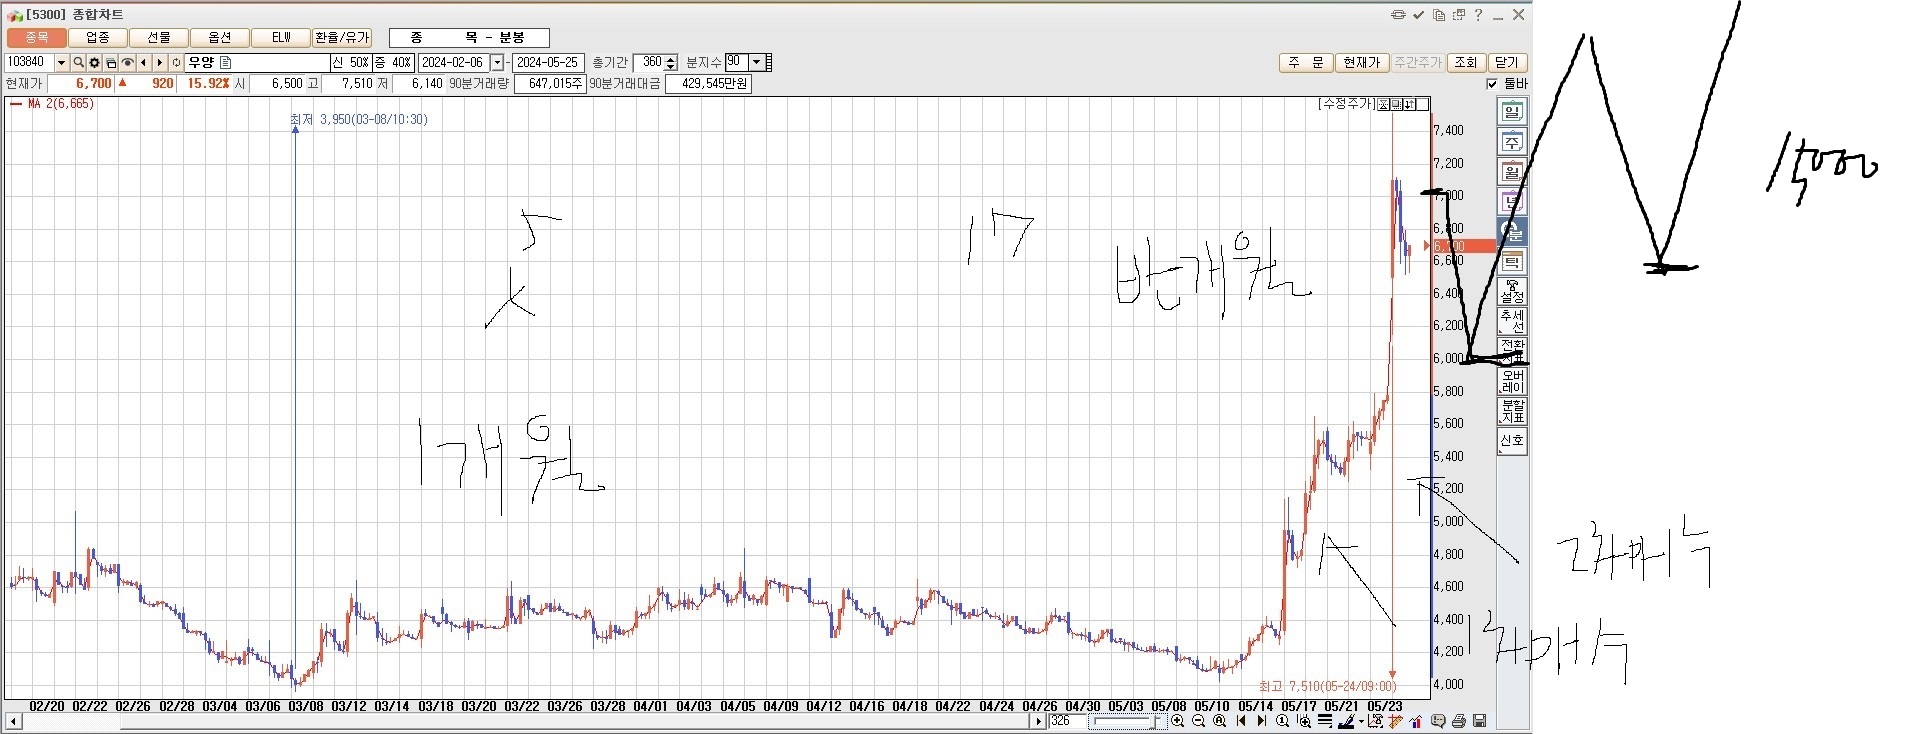Open the stock search magnifier icon

pyautogui.click(x=78, y=63)
